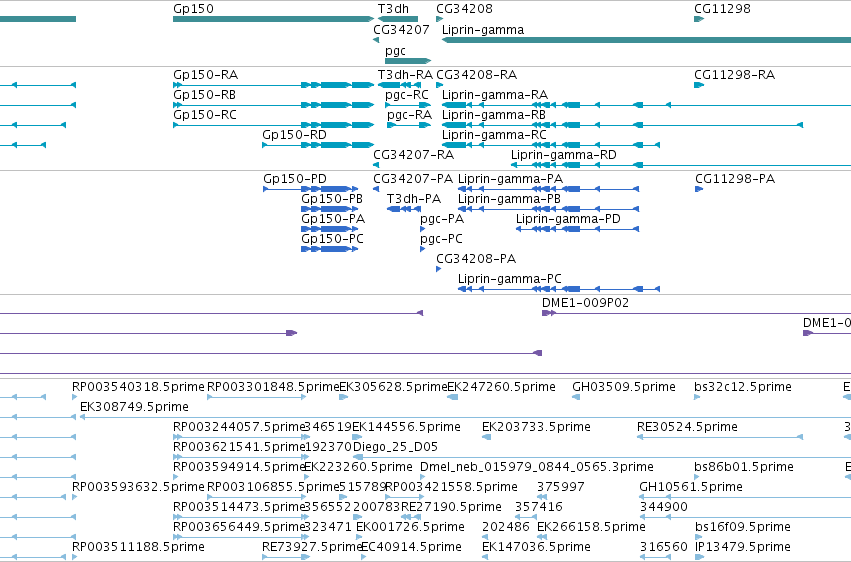Image resolution: width=851 pixels, height=562 pixels.
Task: Click the CG34207-RA transcript label
Action: [x=414, y=155]
